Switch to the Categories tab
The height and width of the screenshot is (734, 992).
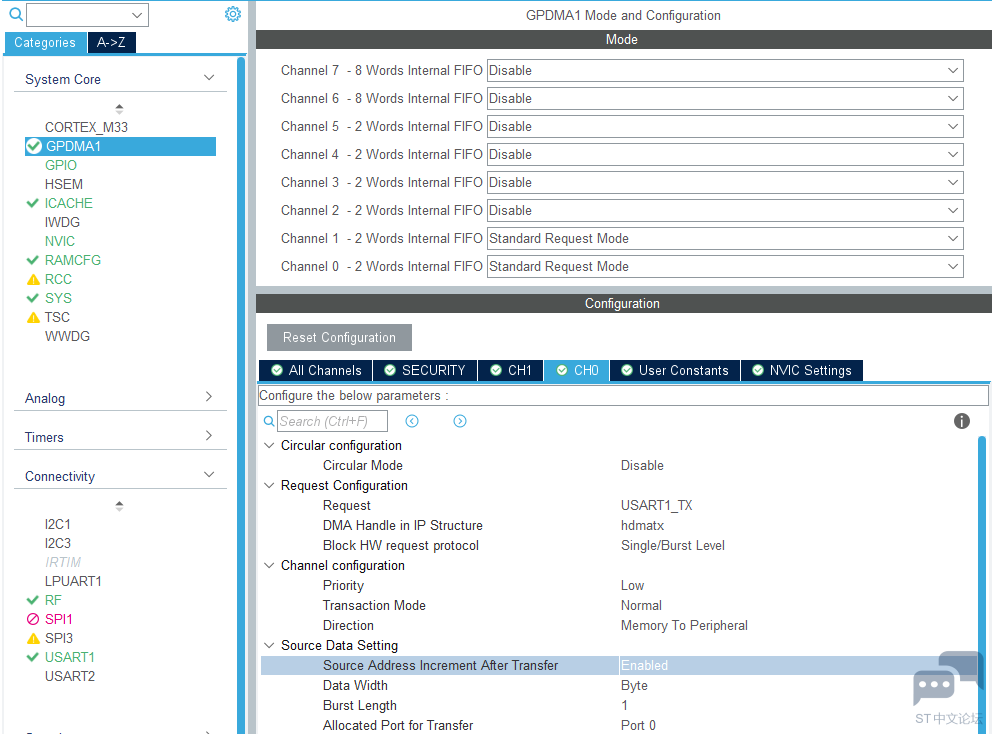pyautogui.click(x=45, y=42)
